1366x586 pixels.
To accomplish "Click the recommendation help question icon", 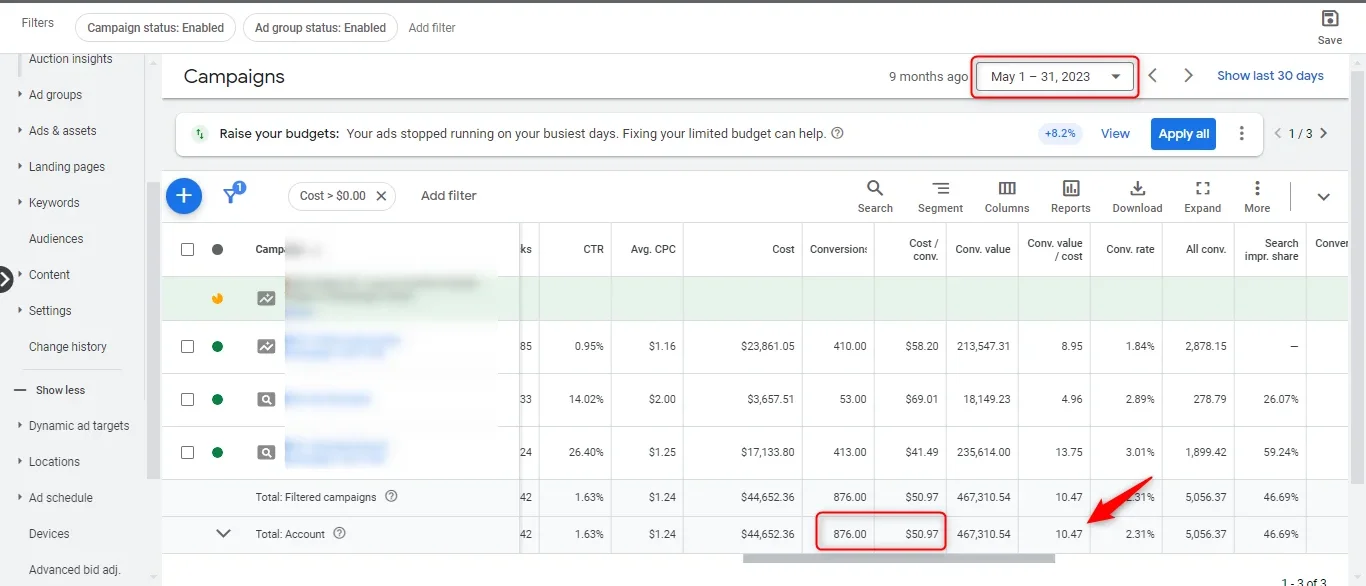I will coord(838,133).
